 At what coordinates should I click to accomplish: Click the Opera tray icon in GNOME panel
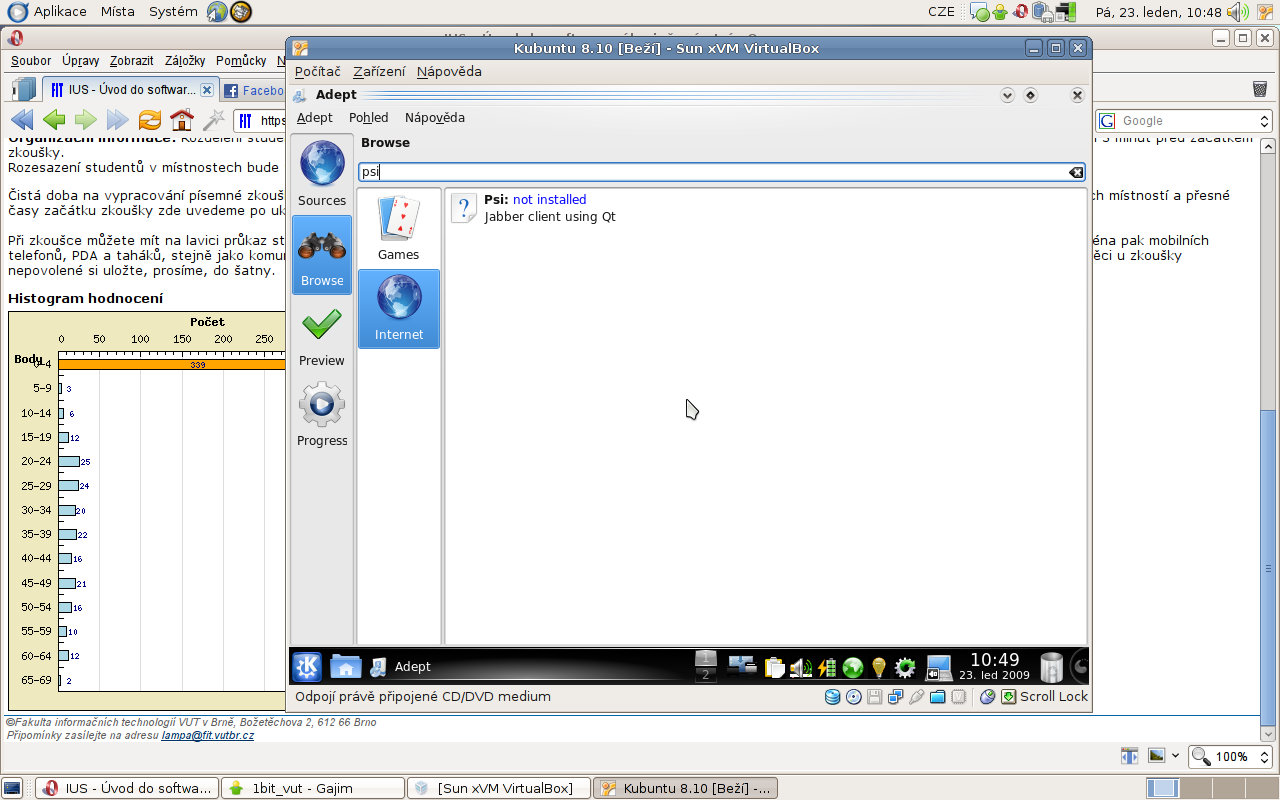pos(1020,12)
